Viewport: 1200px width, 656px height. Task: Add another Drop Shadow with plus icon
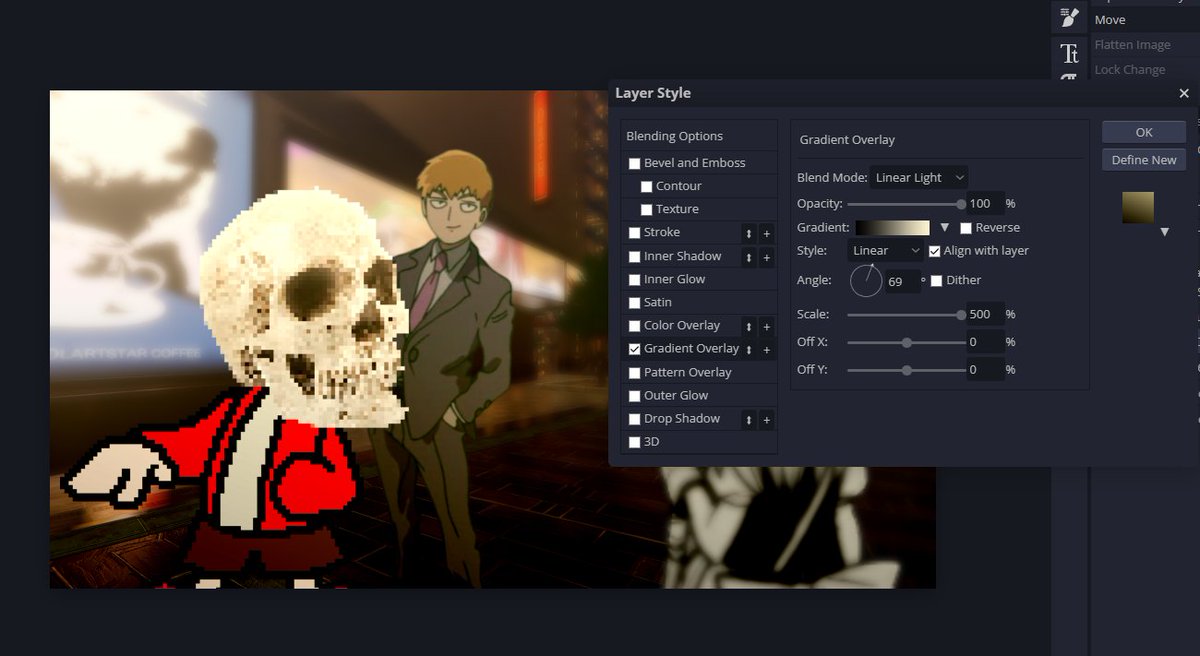point(767,420)
